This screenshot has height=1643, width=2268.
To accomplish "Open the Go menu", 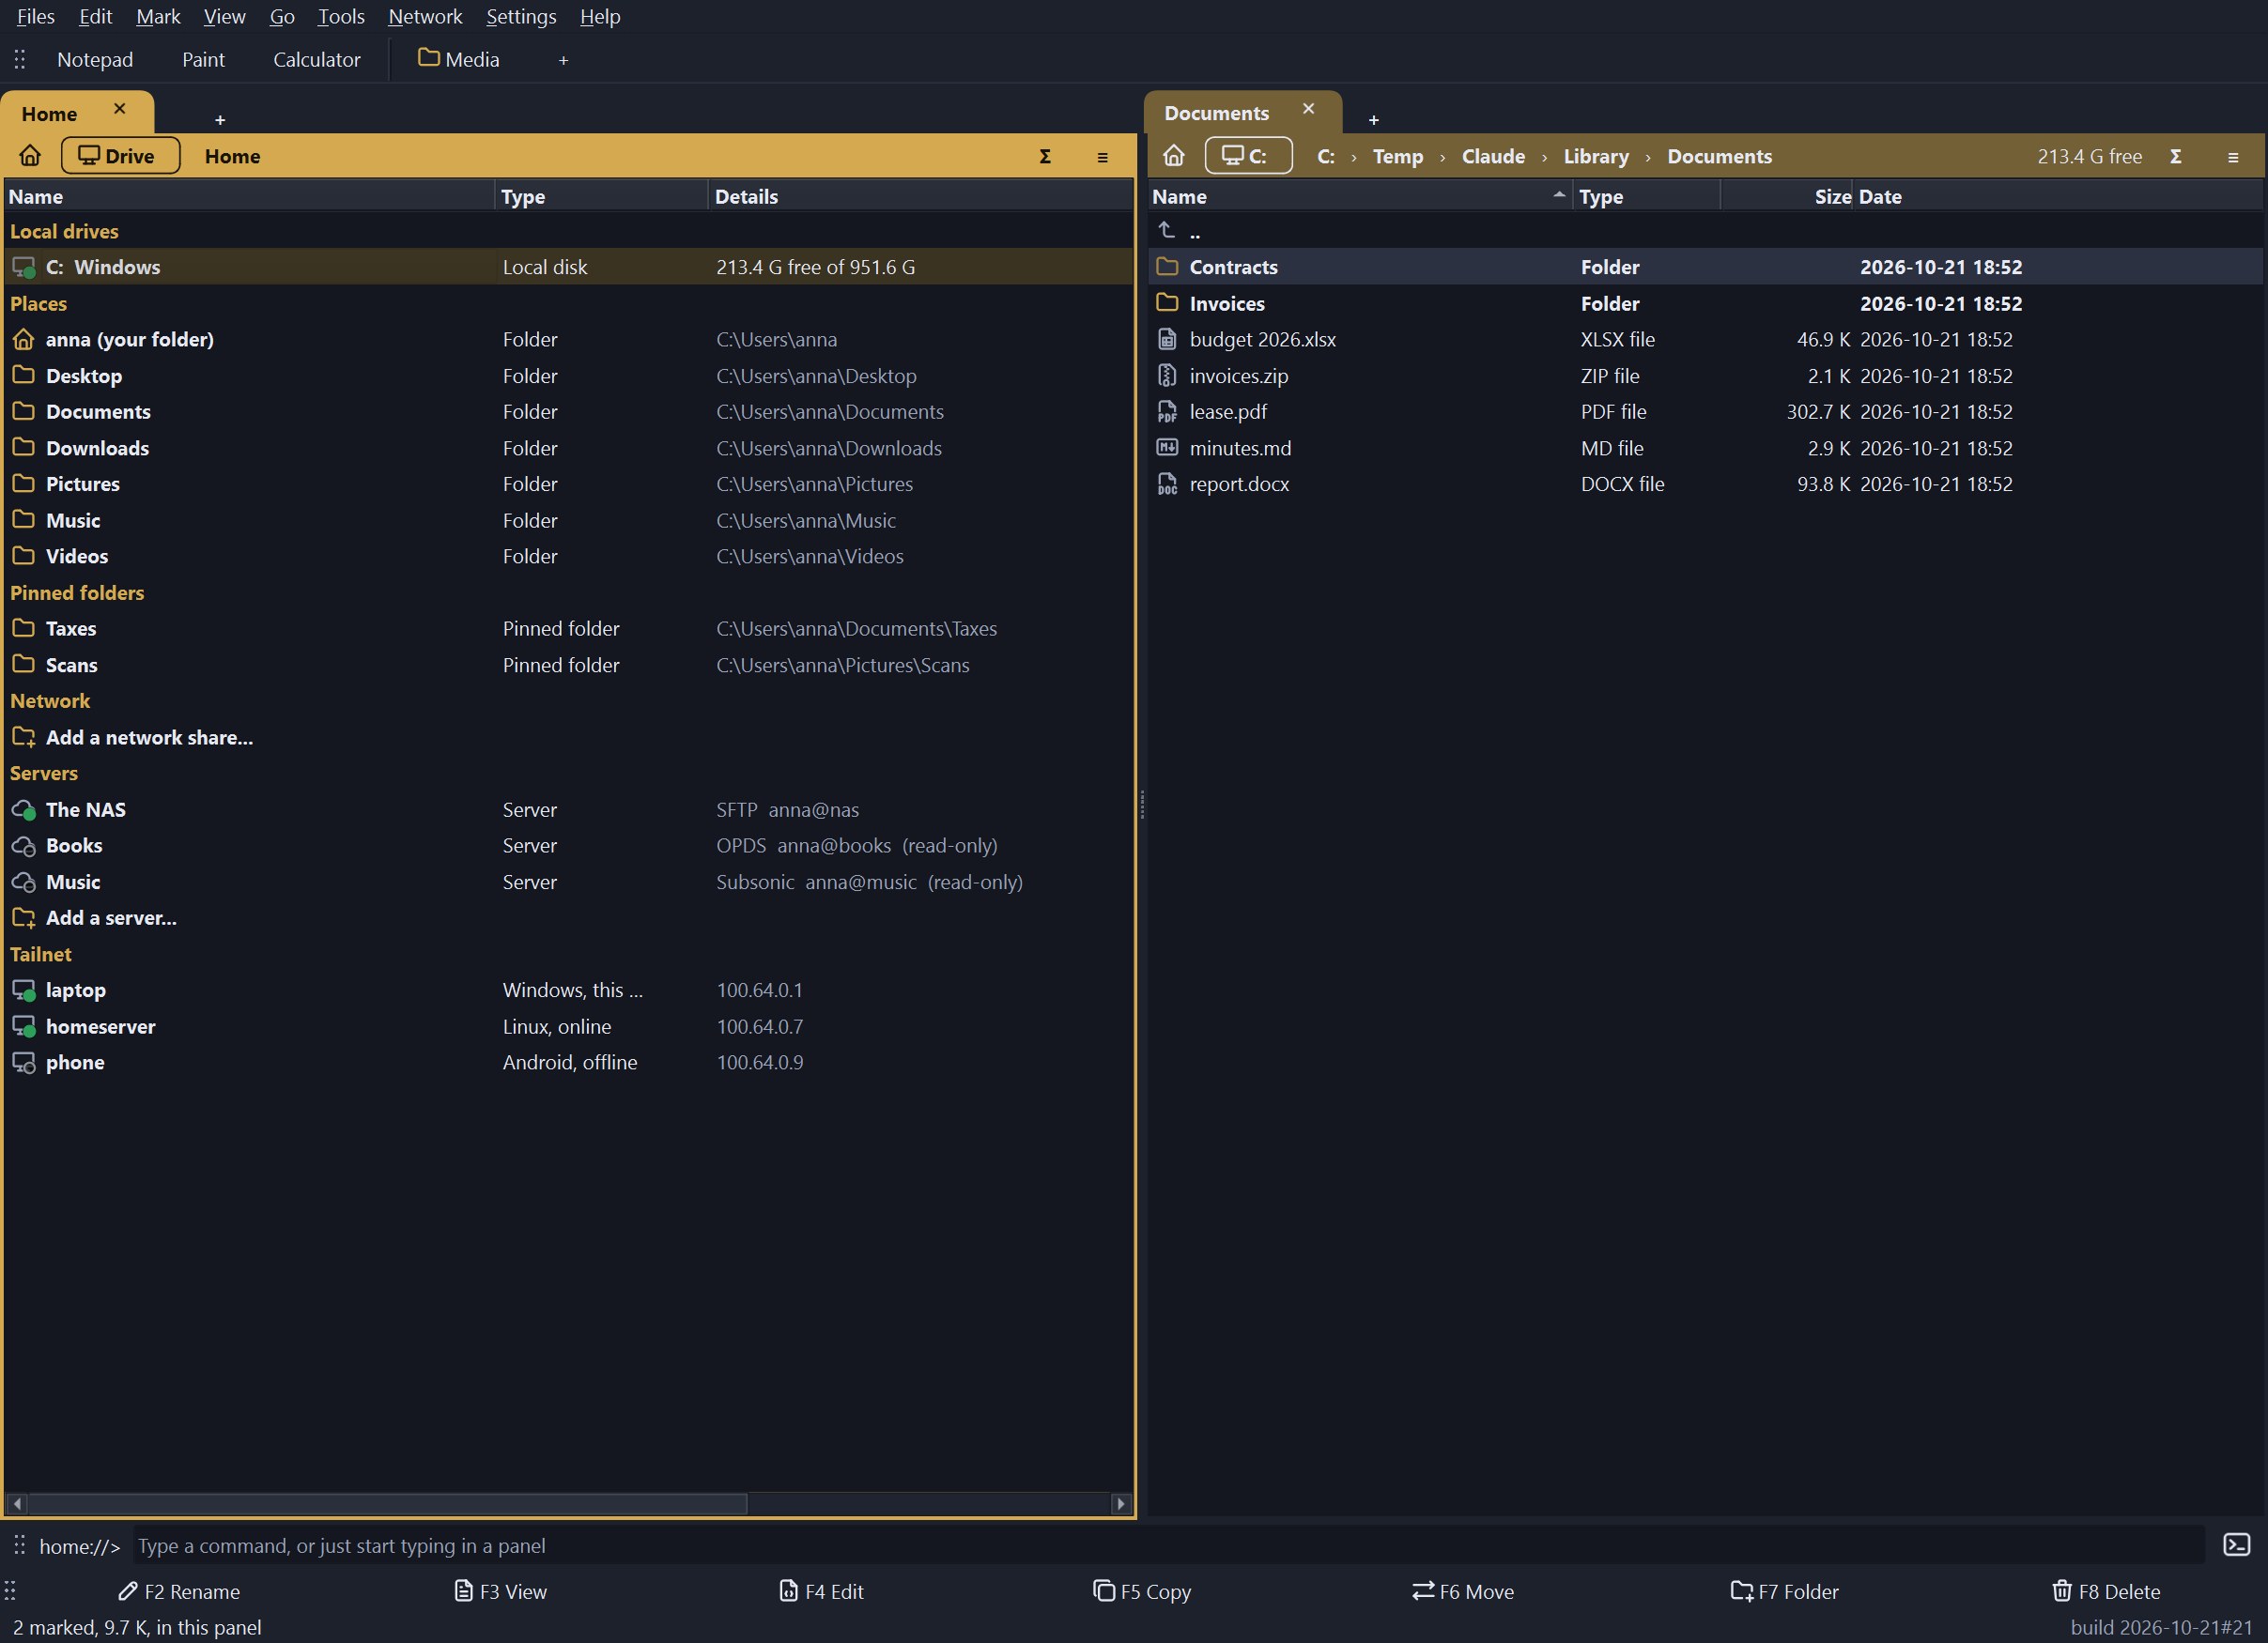I will [282, 16].
